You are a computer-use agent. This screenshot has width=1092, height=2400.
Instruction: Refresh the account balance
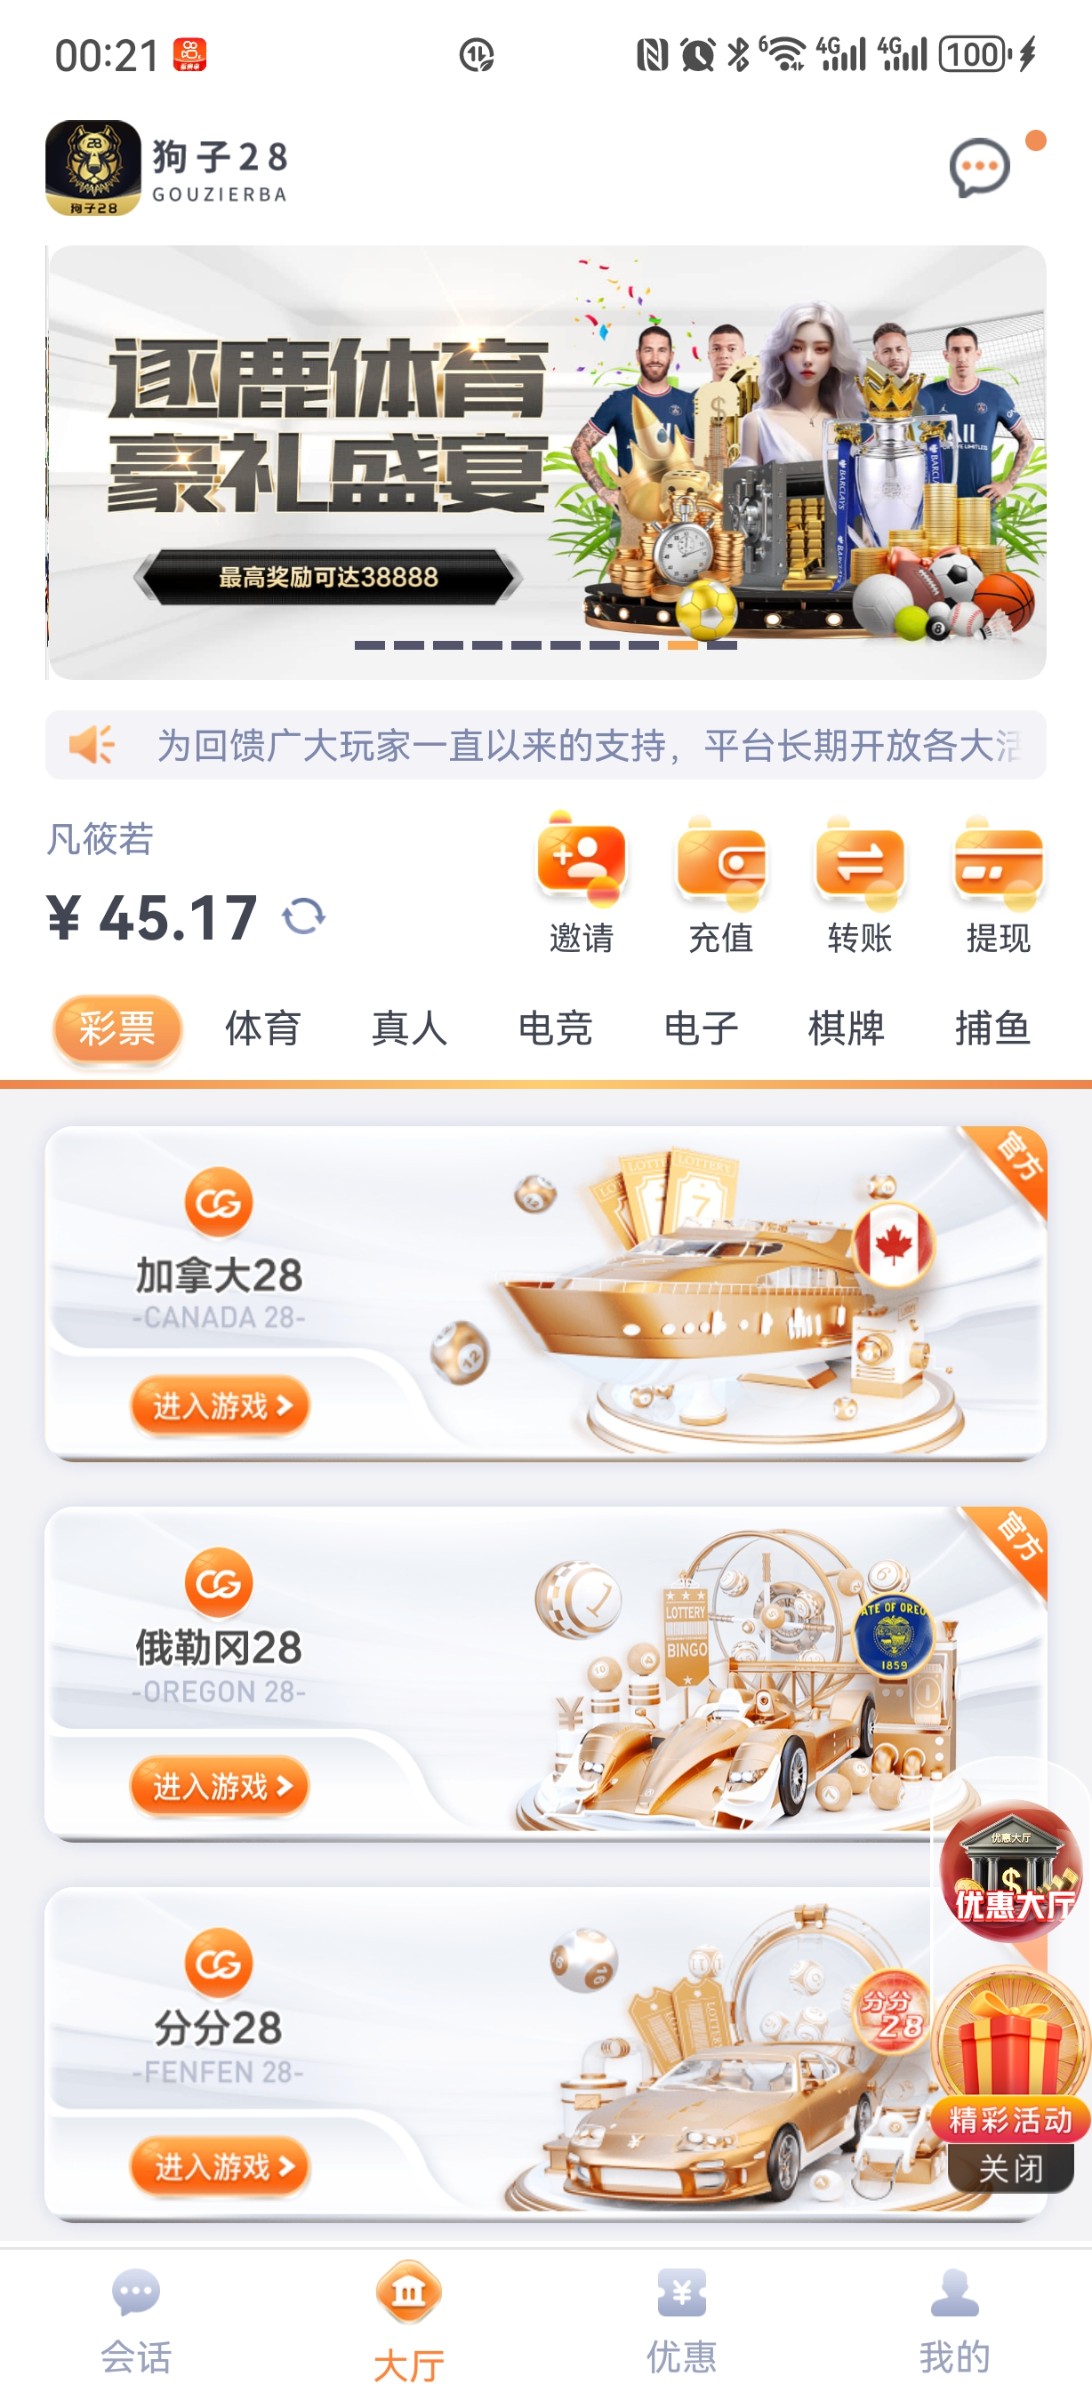pos(304,916)
